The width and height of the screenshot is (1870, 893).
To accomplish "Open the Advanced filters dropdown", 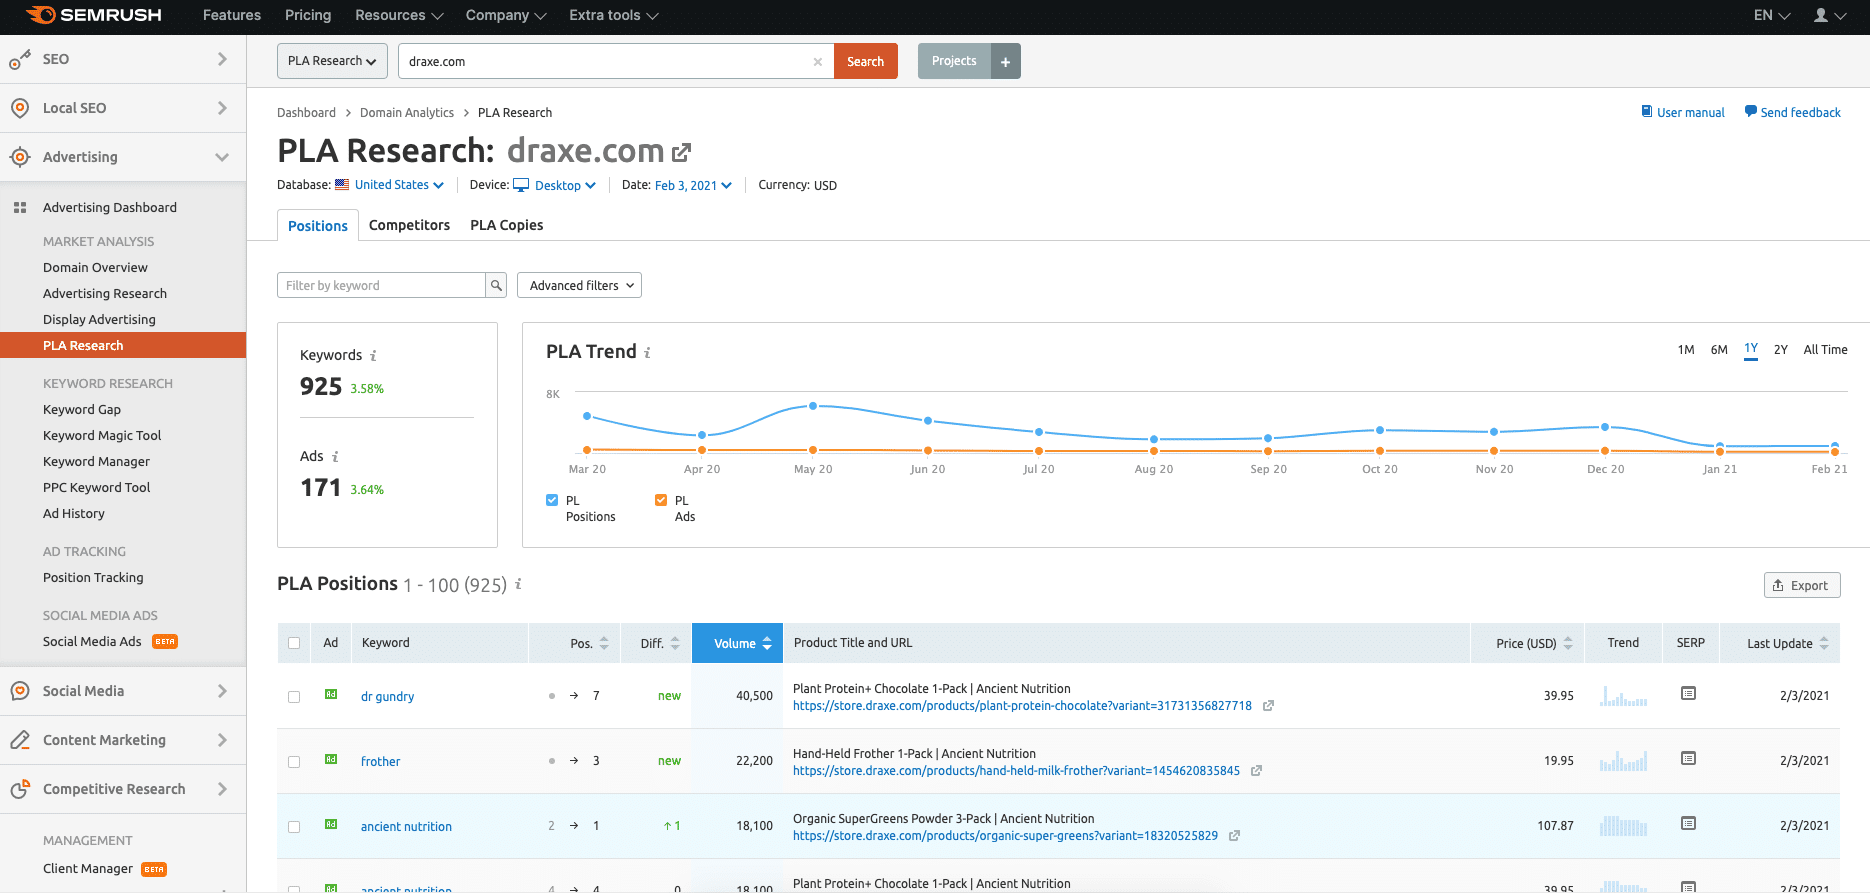I will coord(579,285).
